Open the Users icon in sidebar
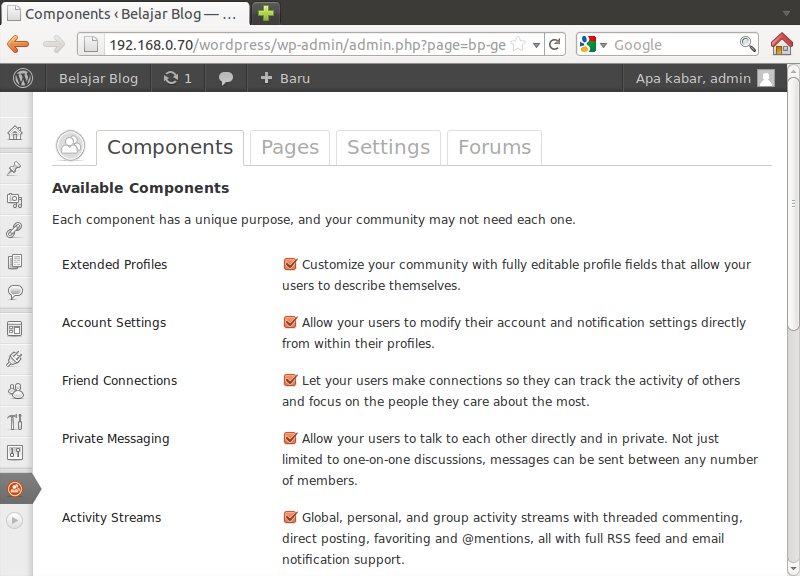This screenshot has width=800, height=576. (15, 390)
